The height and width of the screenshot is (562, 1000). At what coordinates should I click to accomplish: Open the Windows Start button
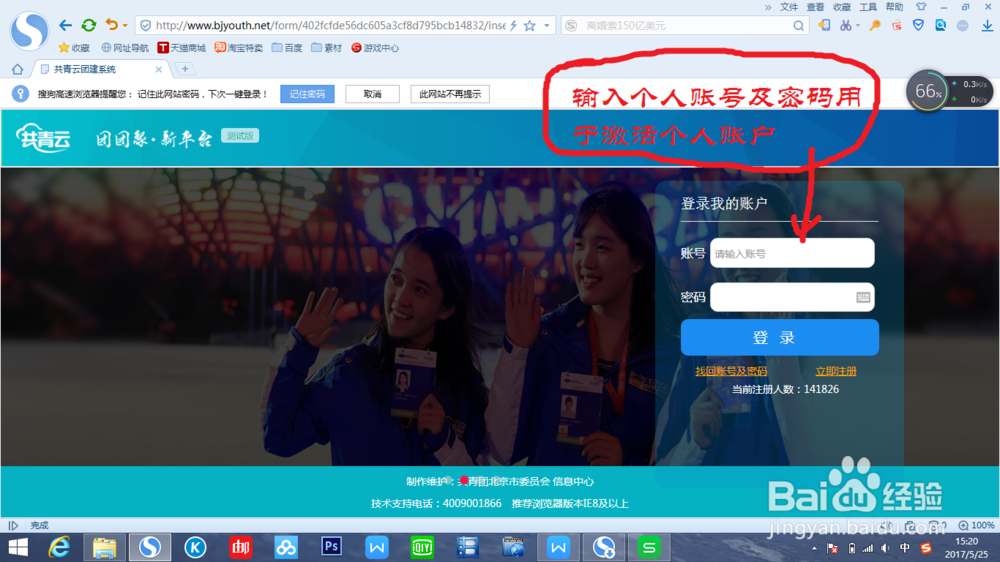(18, 547)
